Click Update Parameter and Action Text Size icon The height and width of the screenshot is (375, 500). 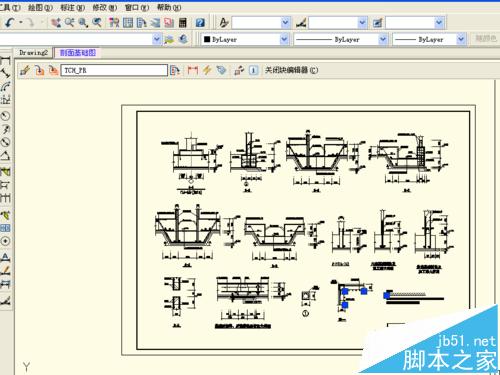click(x=239, y=70)
